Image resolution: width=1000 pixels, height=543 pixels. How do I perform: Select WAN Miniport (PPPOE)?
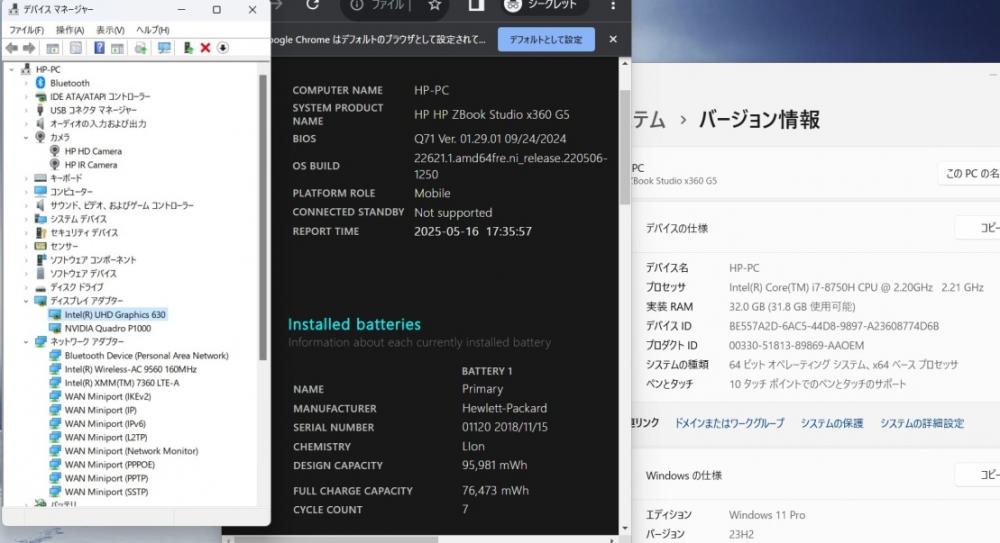click(110, 465)
